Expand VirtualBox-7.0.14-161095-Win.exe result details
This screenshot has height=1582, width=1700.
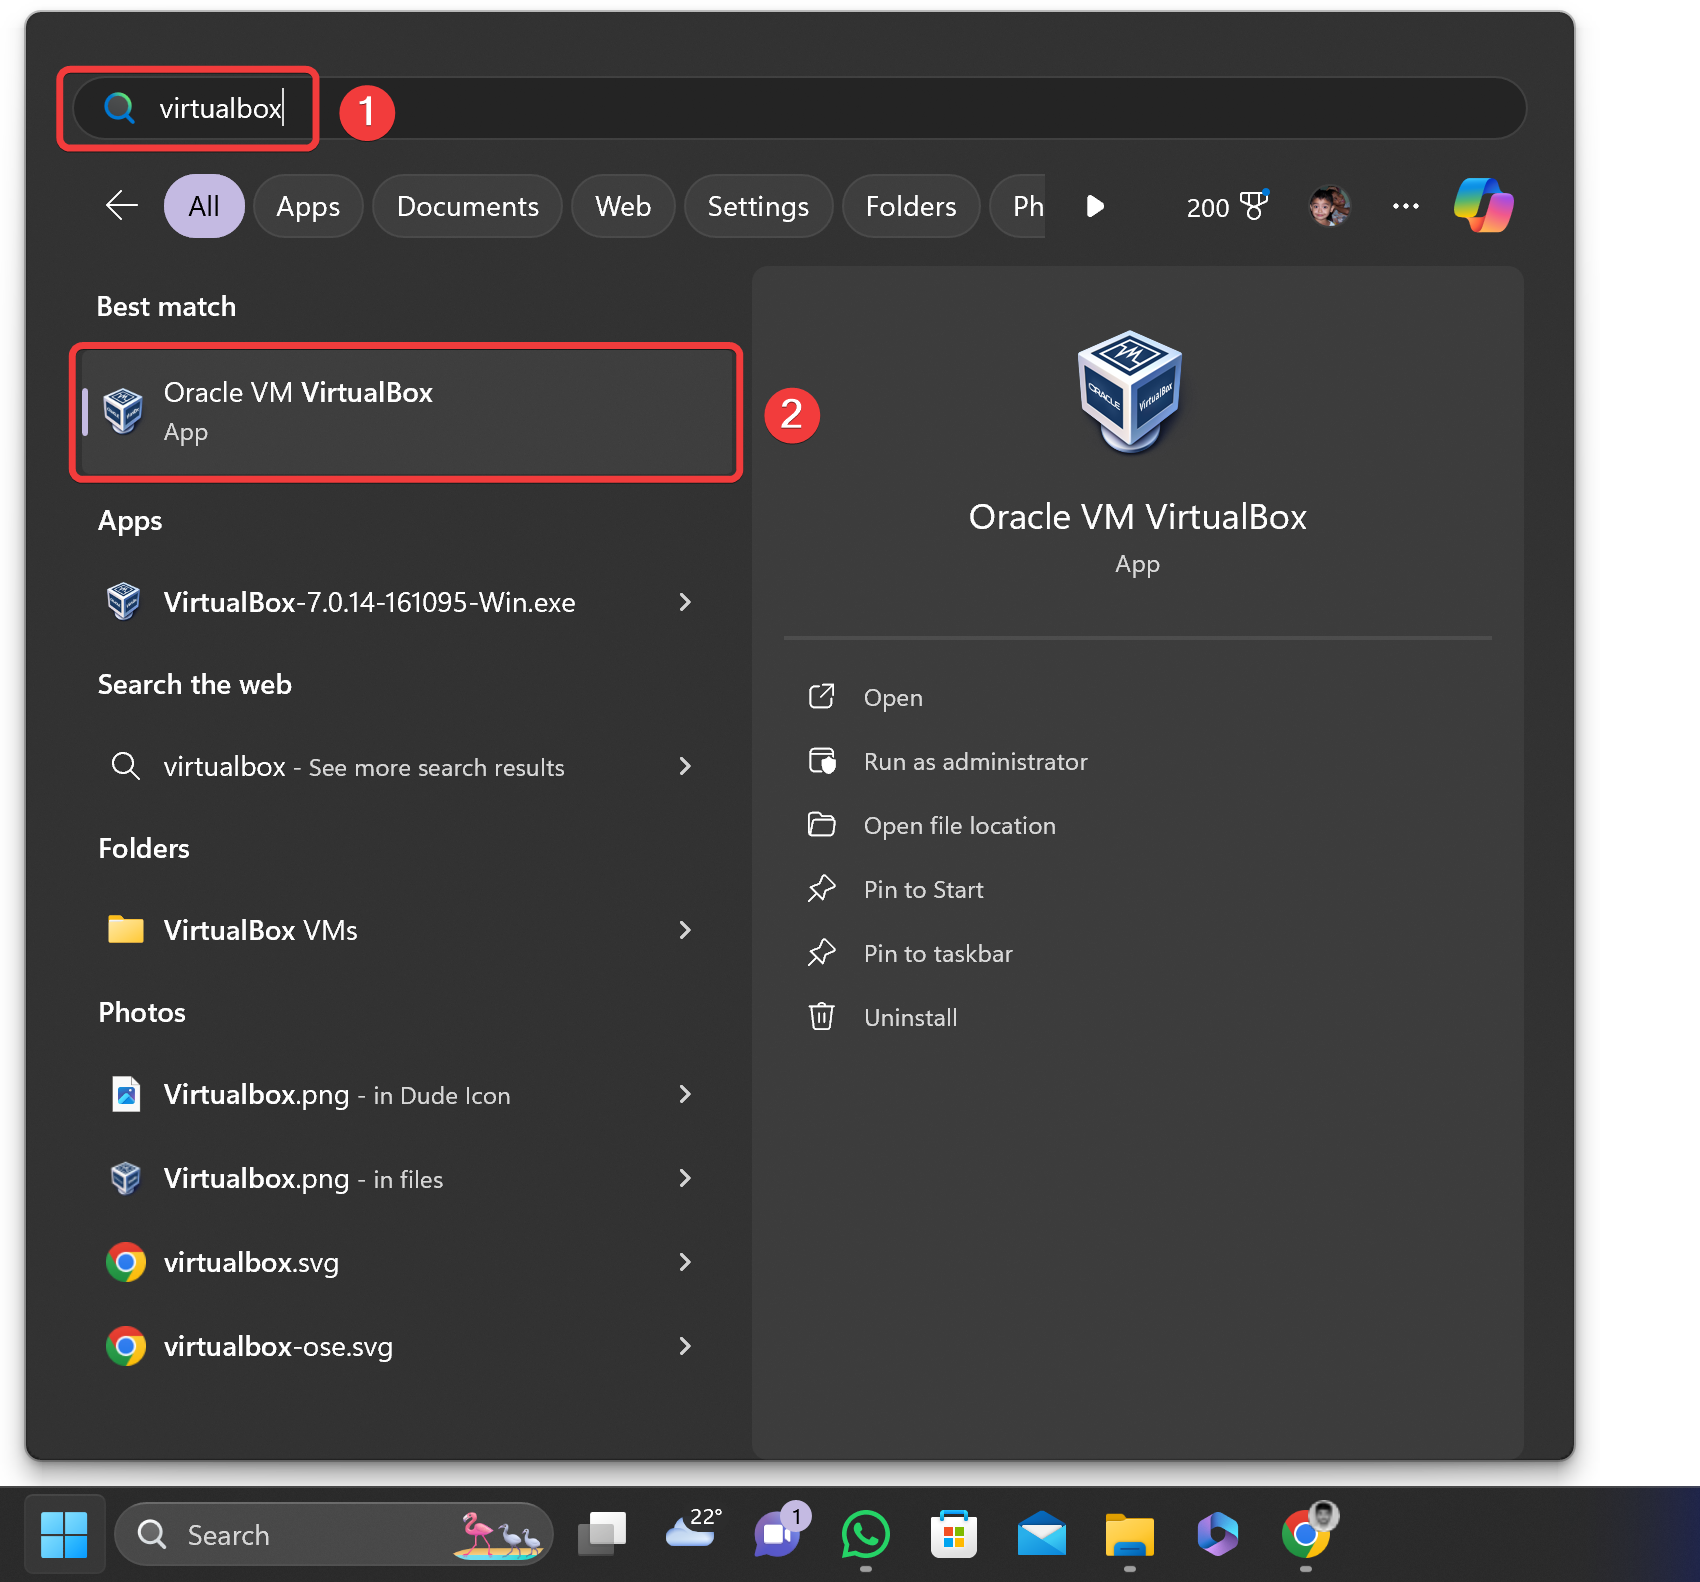point(685,602)
